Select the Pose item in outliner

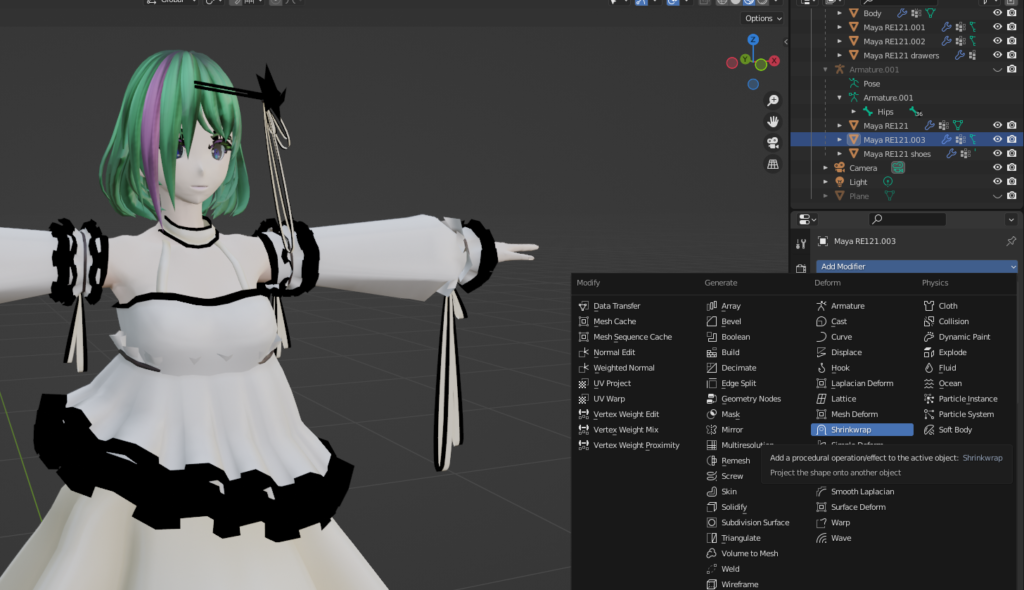[871, 84]
